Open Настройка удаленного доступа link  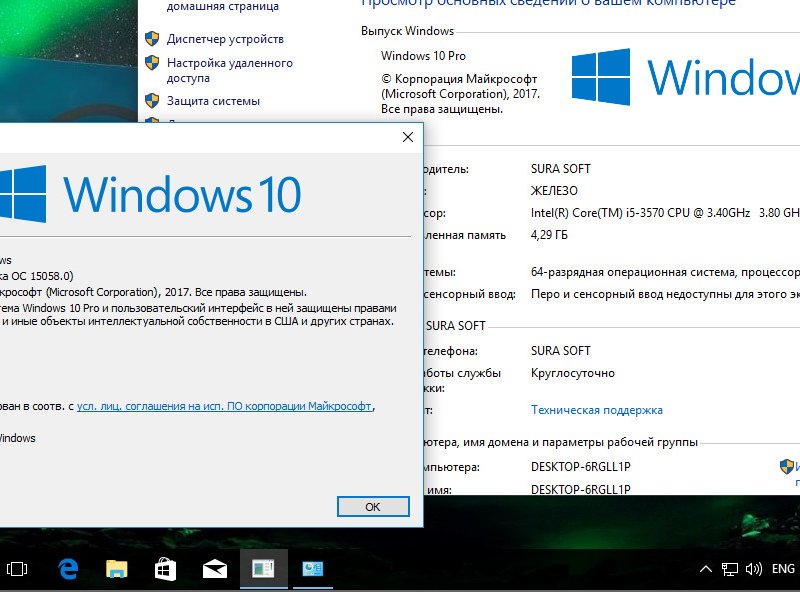tap(230, 70)
